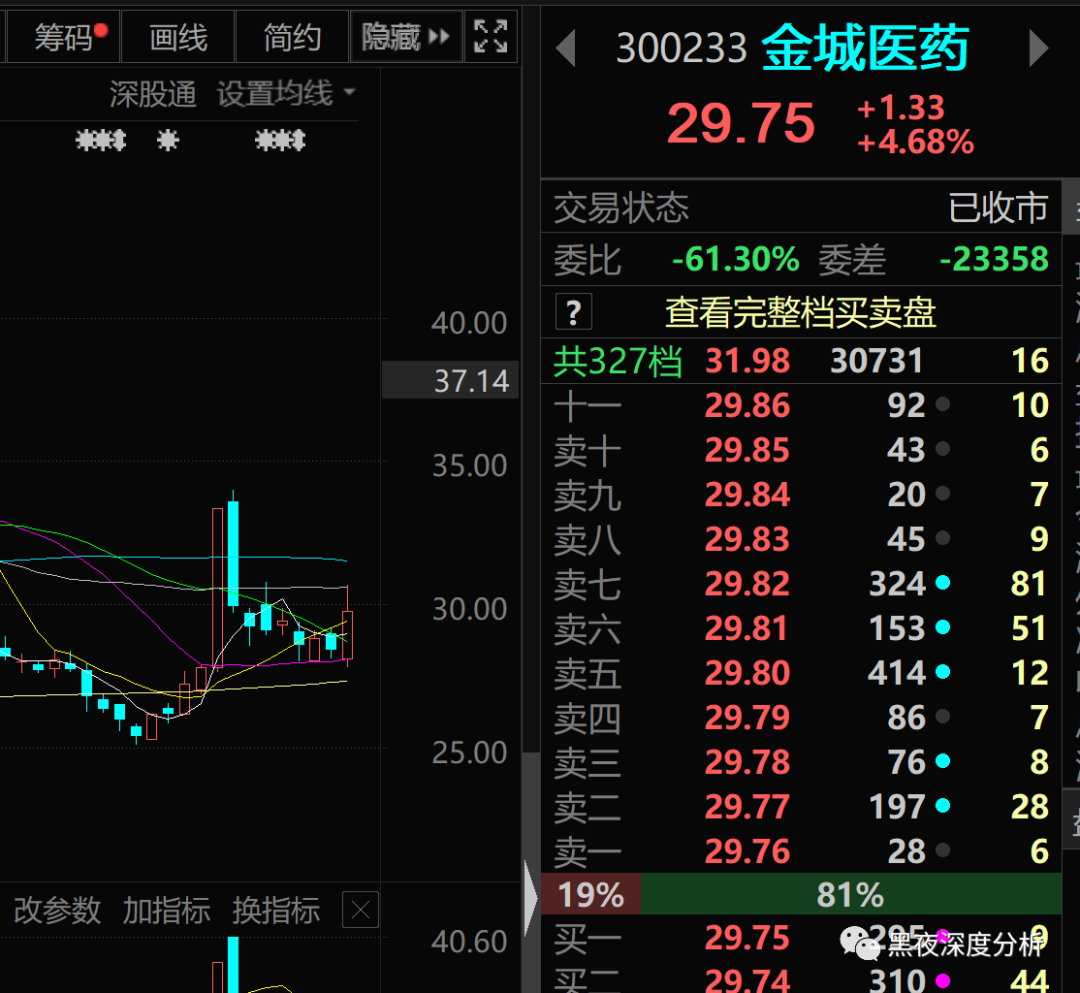The height and width of the screenshot is (993, 1080).
Task: Close the indicator panel with X icon
Action: pos(361,910)
